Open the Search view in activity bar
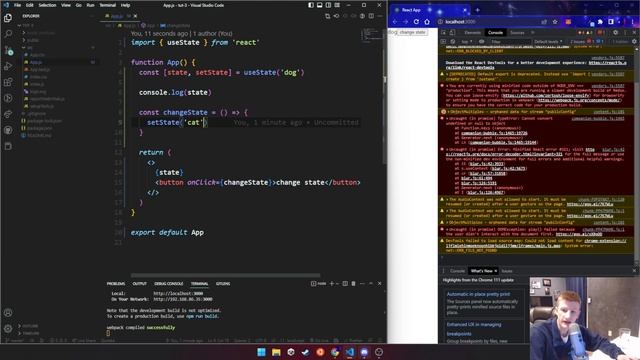 pos(8,34)
